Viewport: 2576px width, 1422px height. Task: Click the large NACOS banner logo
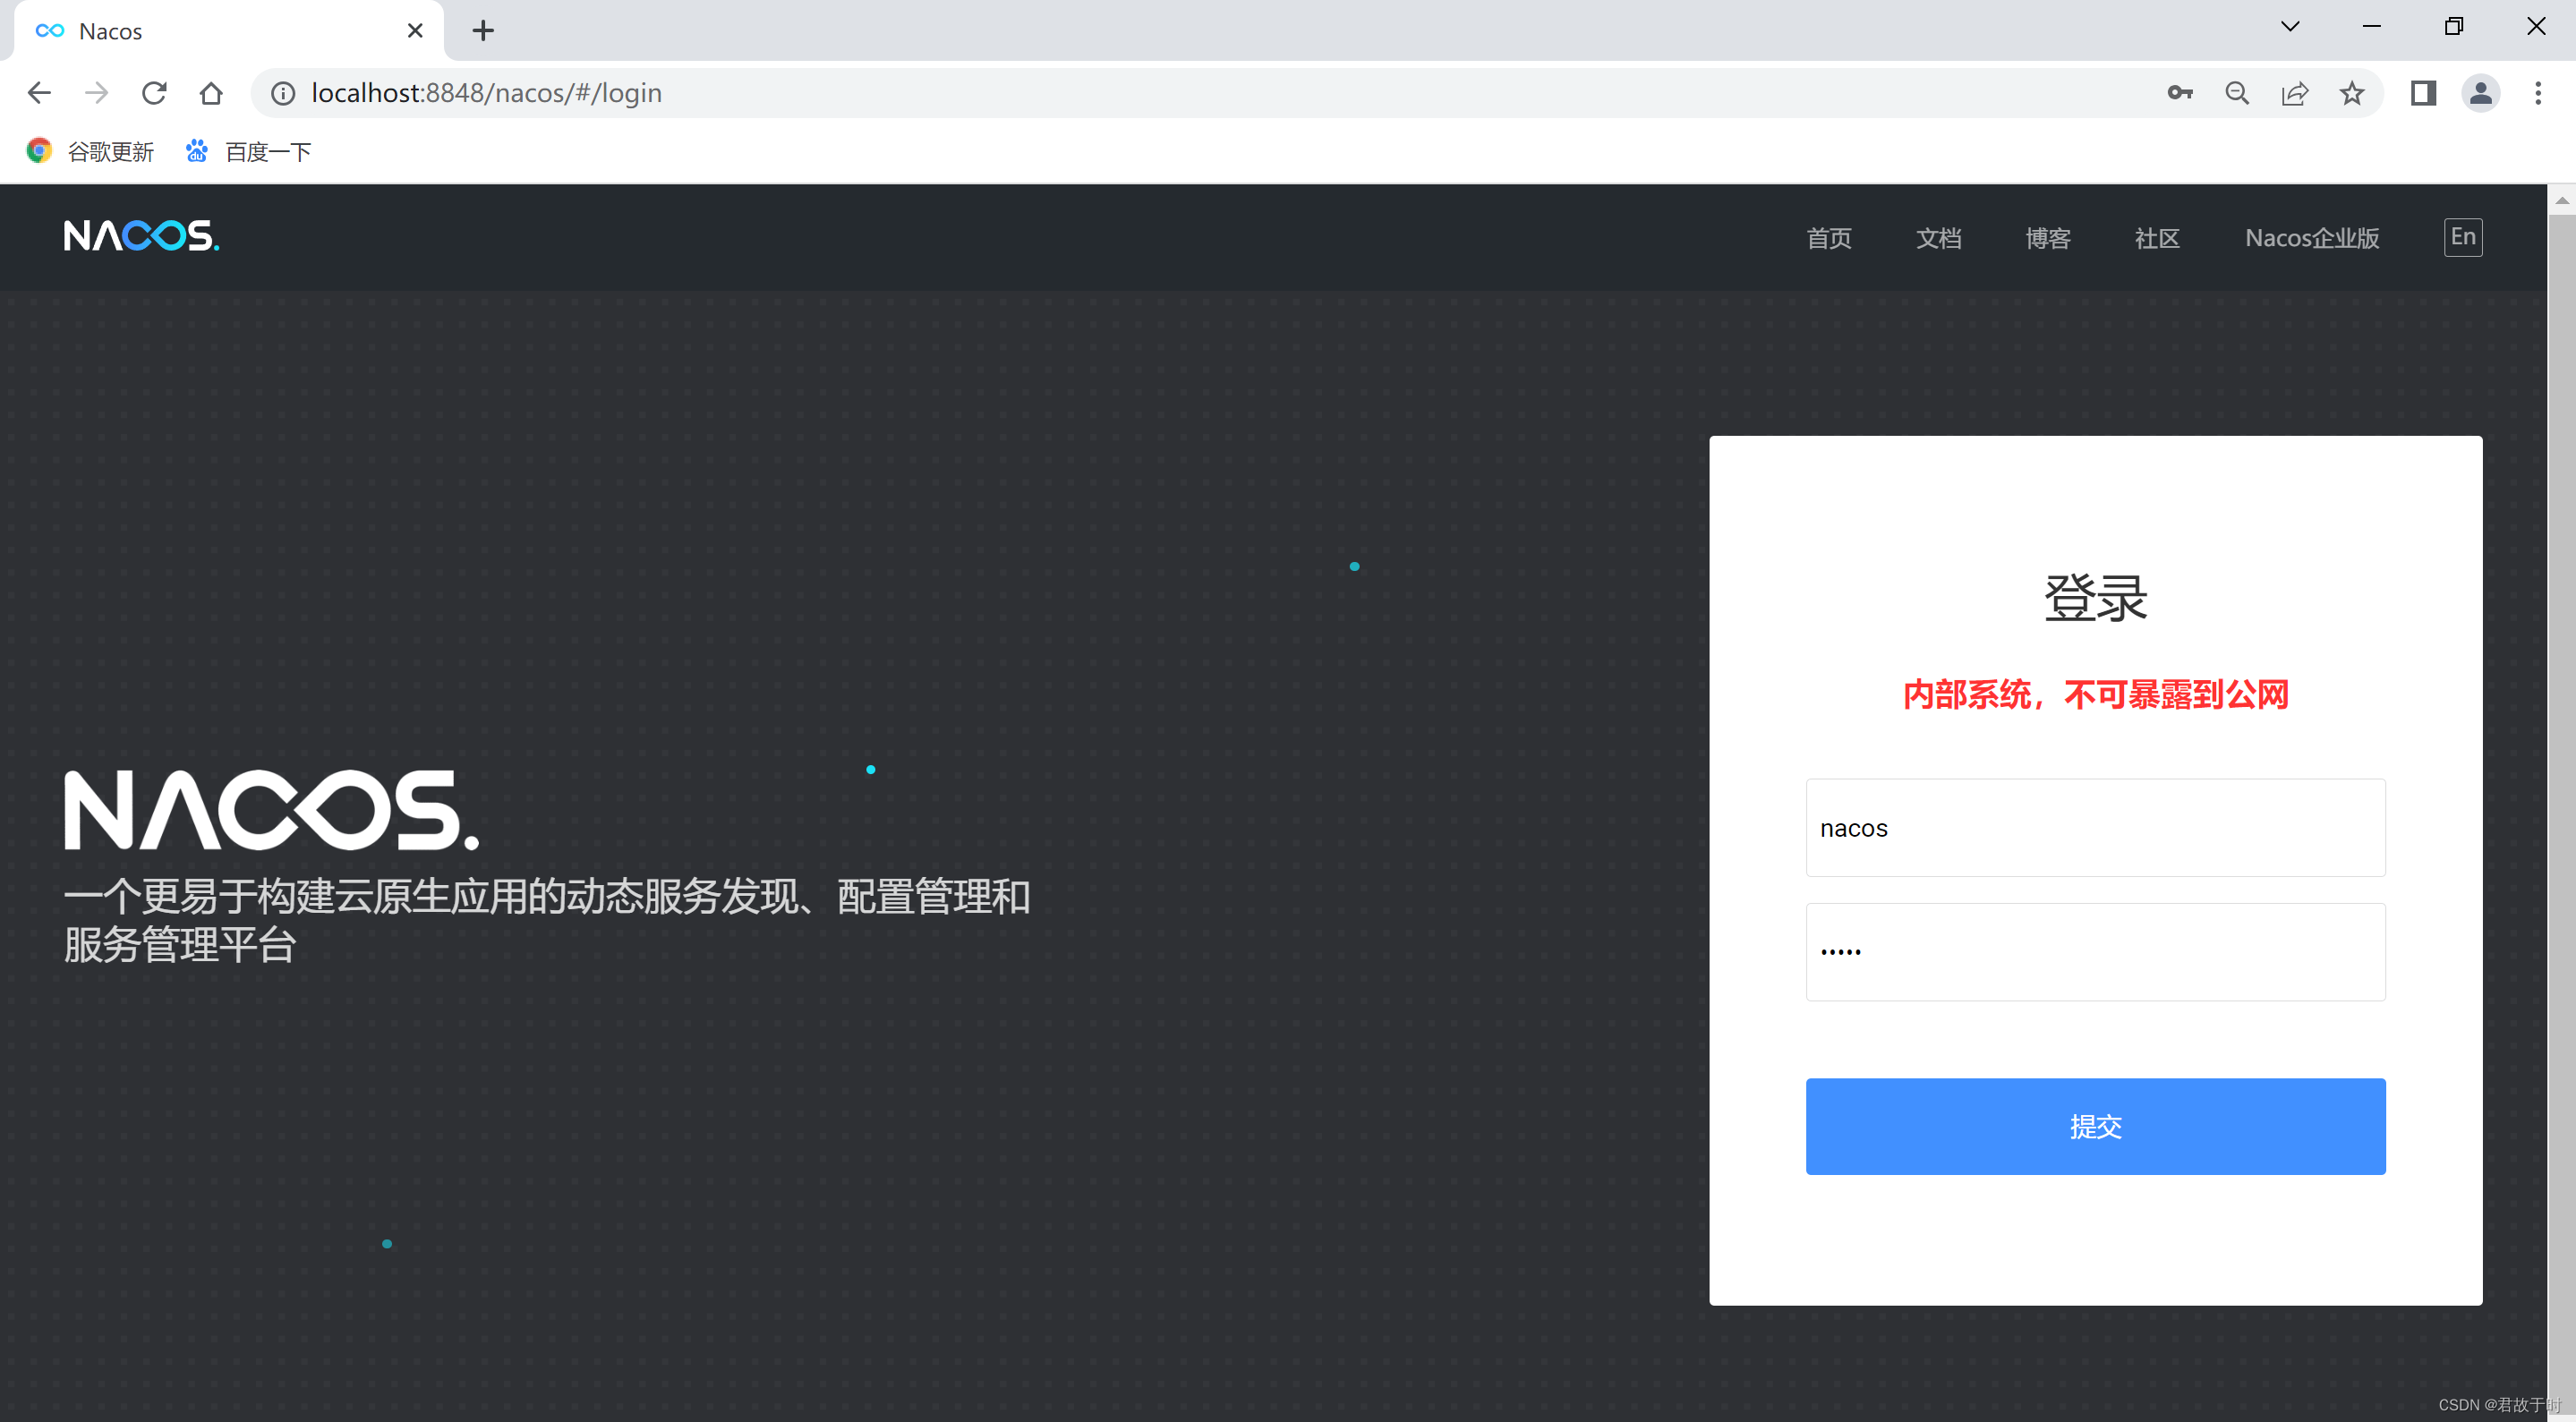tap(271, 810)
